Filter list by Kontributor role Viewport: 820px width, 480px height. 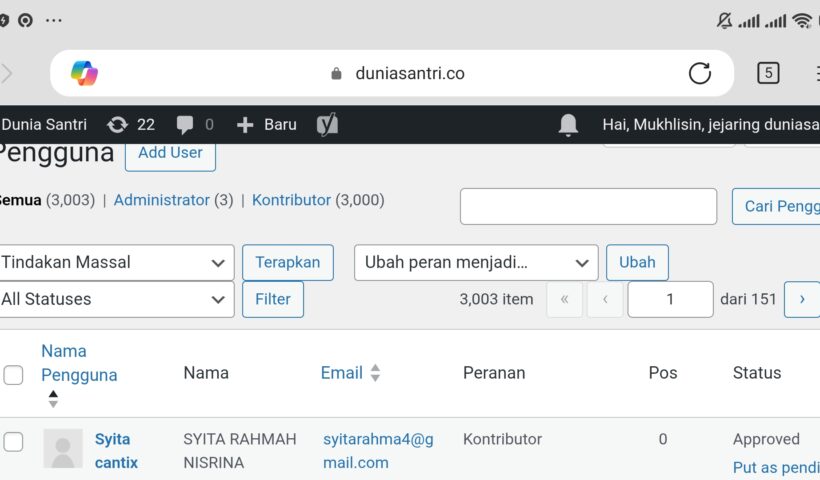coord(291,200)
